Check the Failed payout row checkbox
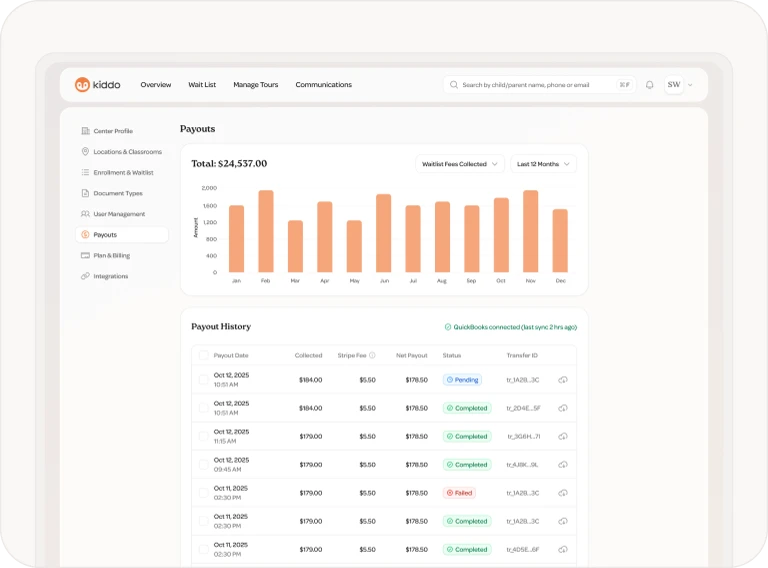This screenshot has width=768, height=568. (204, 493)
